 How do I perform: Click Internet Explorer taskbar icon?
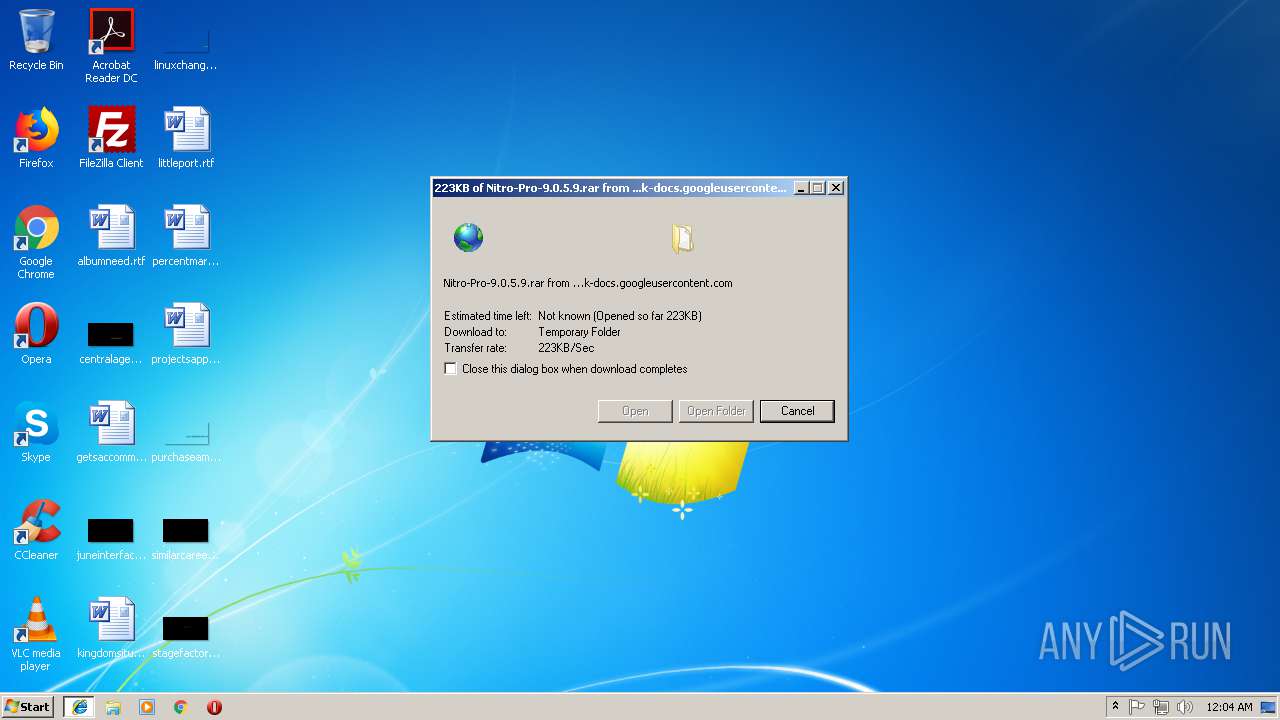click(79, 707)
